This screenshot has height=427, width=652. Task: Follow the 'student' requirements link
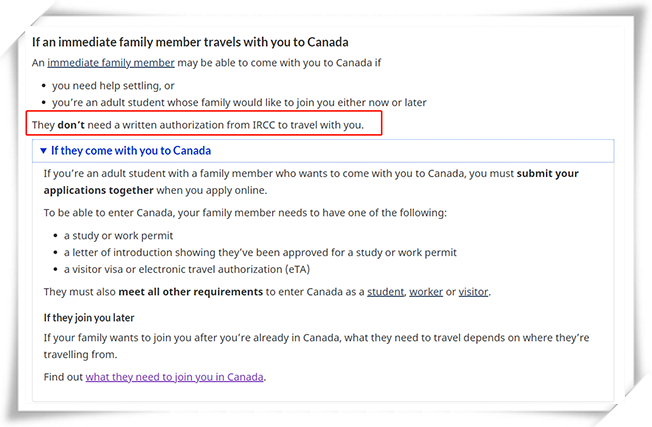pyautogui.click(x=385, y=292)
